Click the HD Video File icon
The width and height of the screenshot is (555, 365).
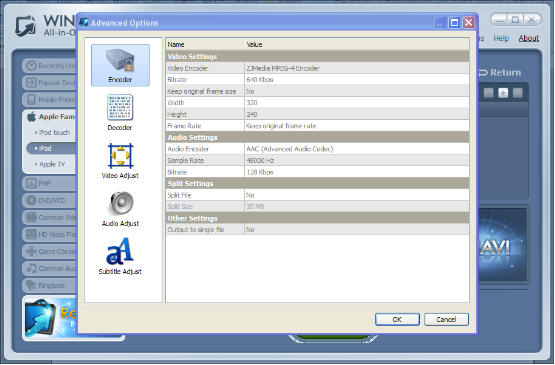coord(32,234)
